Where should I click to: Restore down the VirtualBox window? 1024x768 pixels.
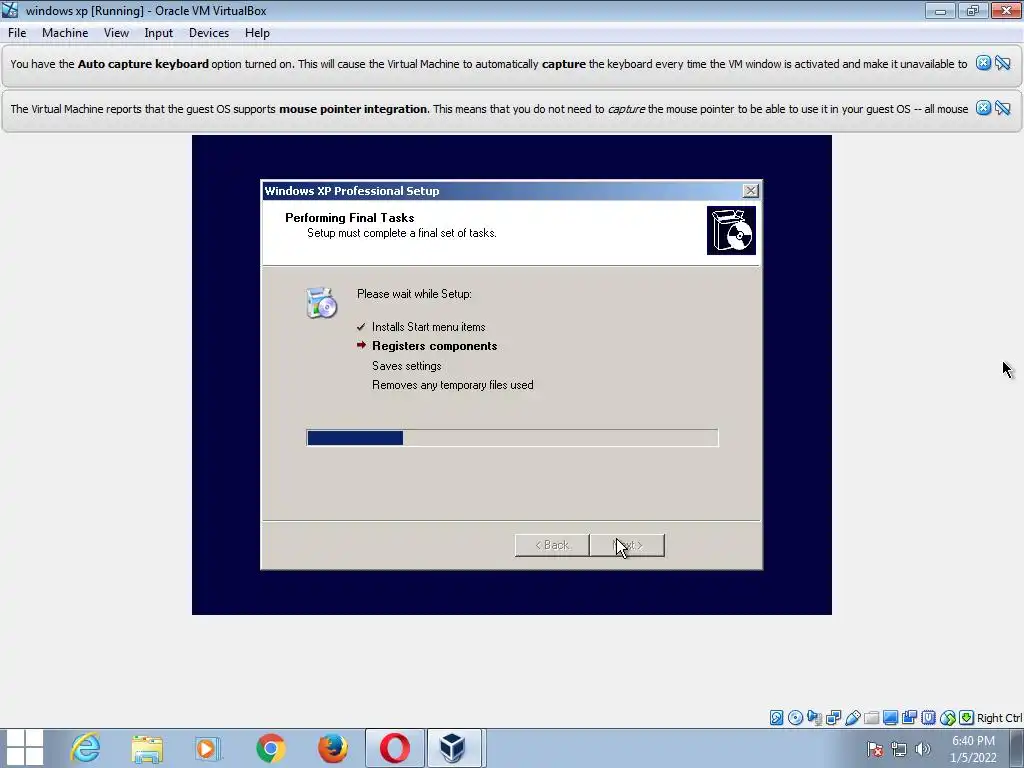tap(972, 10)
